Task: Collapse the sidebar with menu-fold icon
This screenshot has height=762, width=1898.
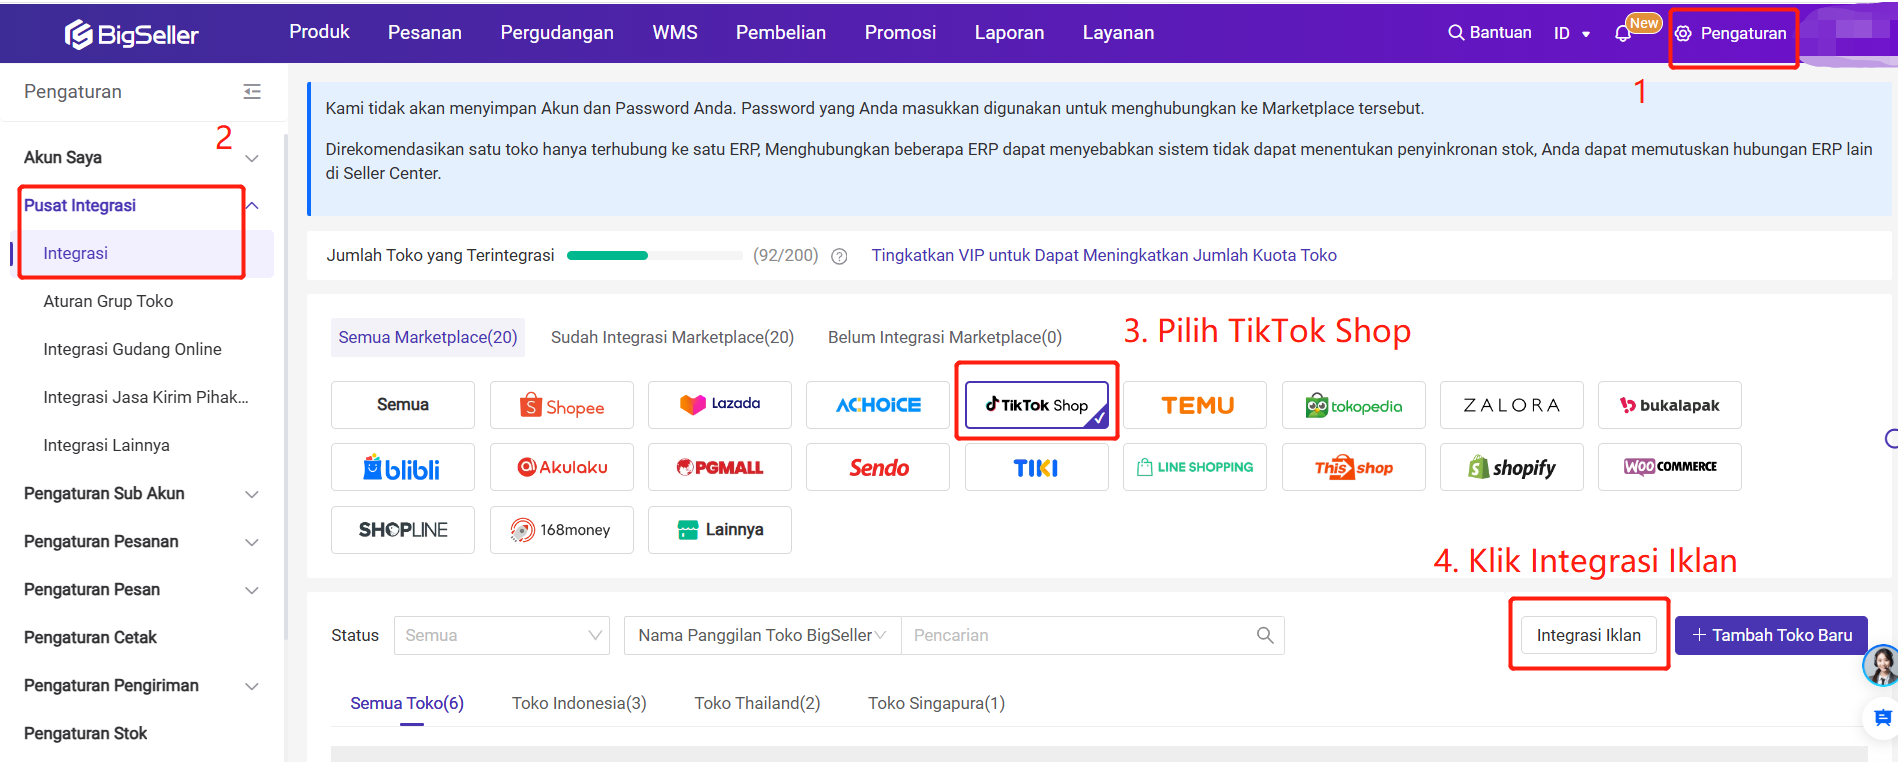Action: coord(252,92)
